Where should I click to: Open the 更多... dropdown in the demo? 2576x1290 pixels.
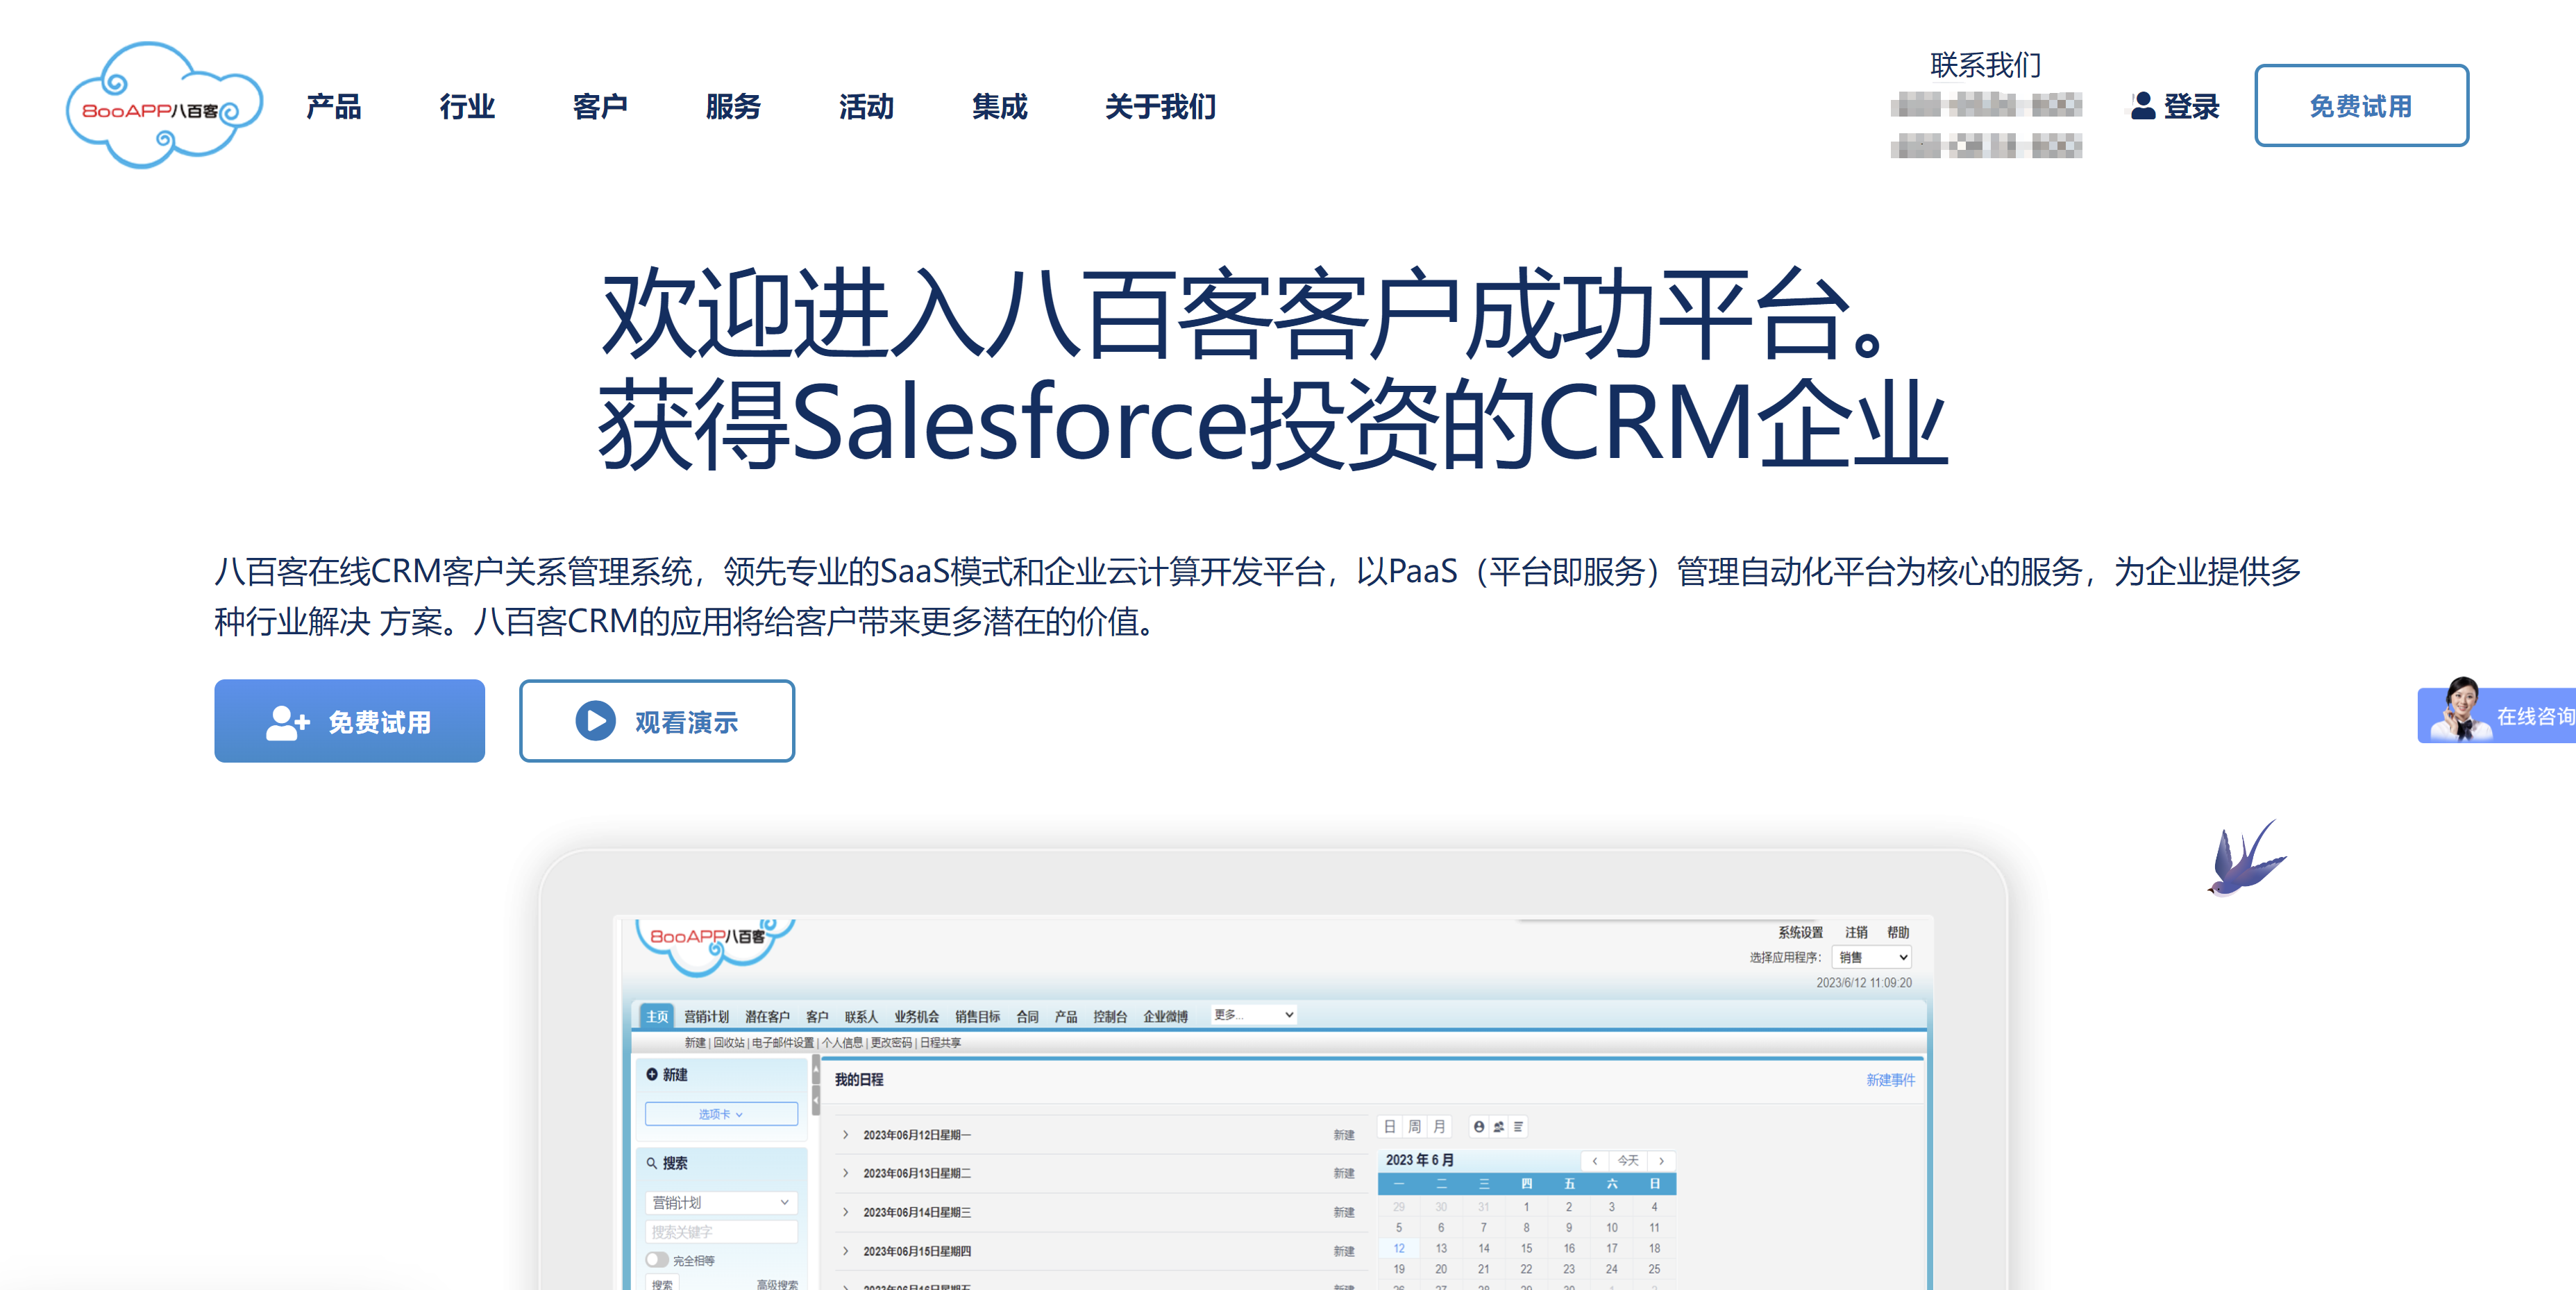(1253, 1014)
